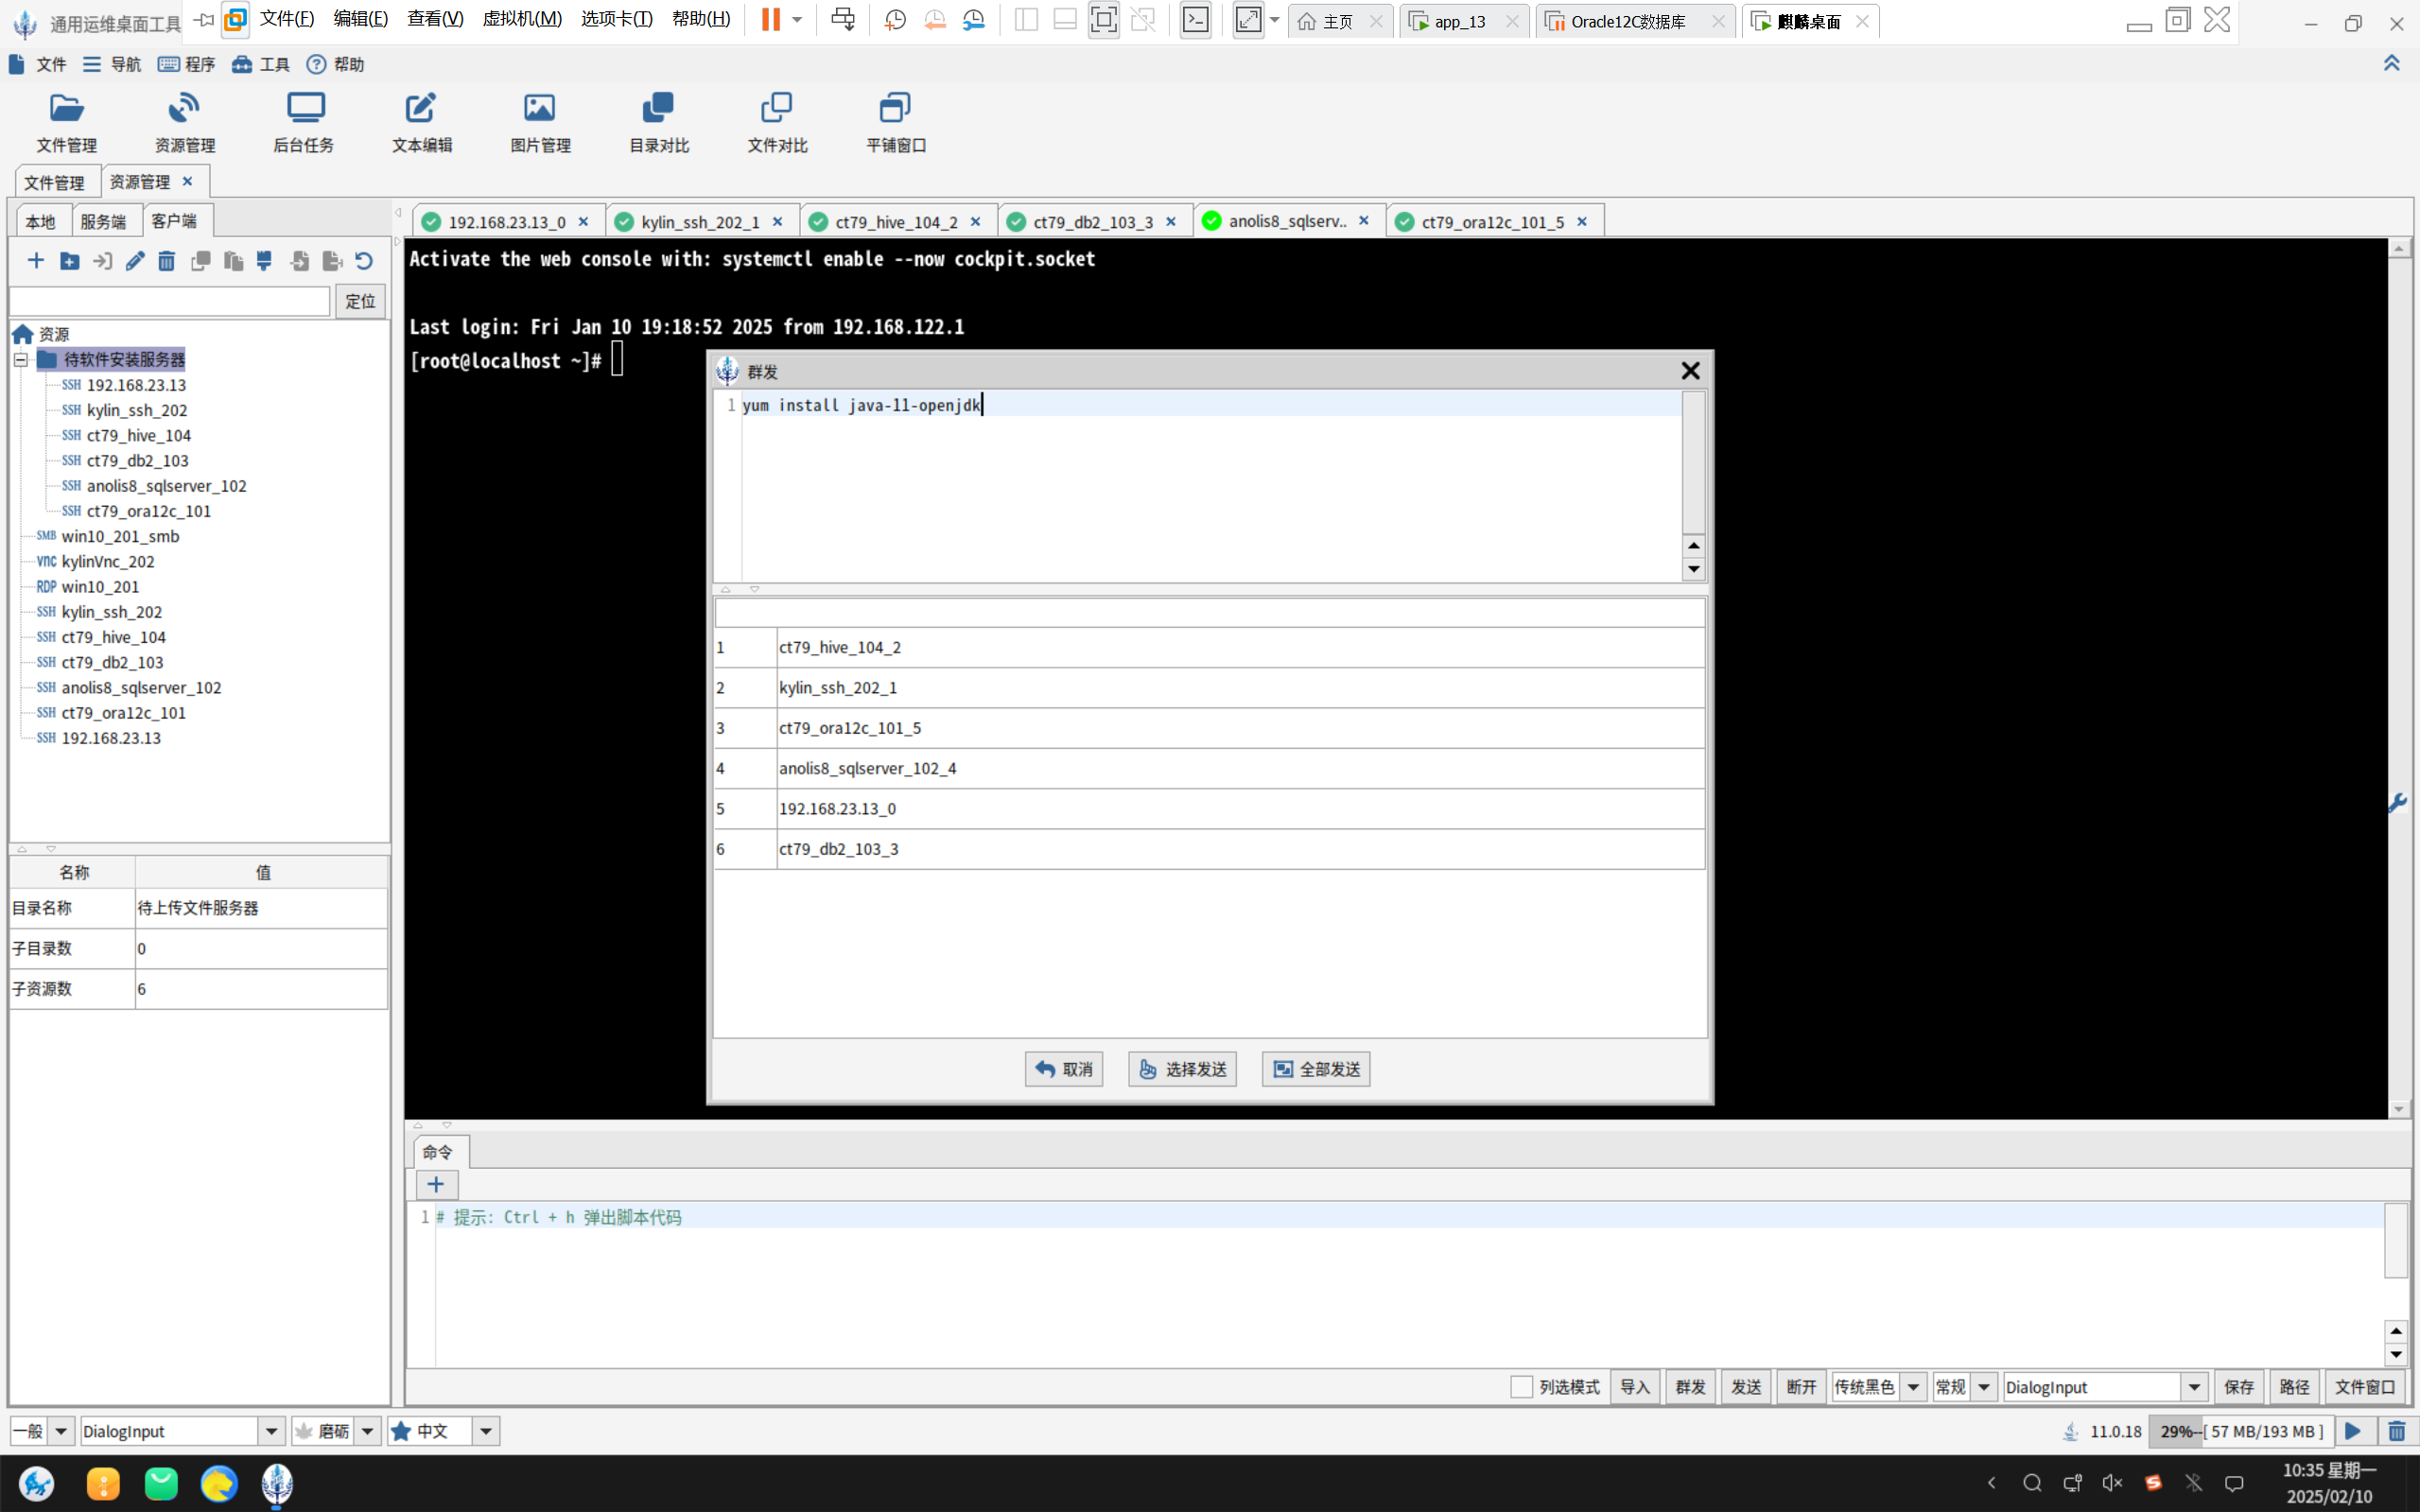Open the 常规 style dropdown
The height and width of the screenshot is (1512, 2420).
click(1983, 1387)
